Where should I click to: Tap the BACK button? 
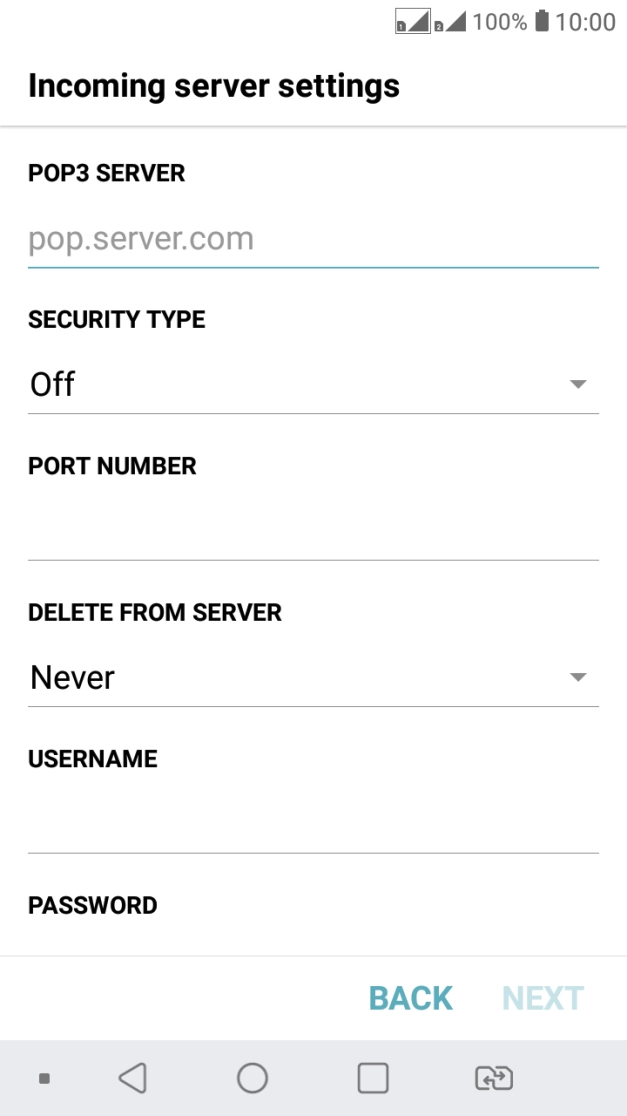411,998
